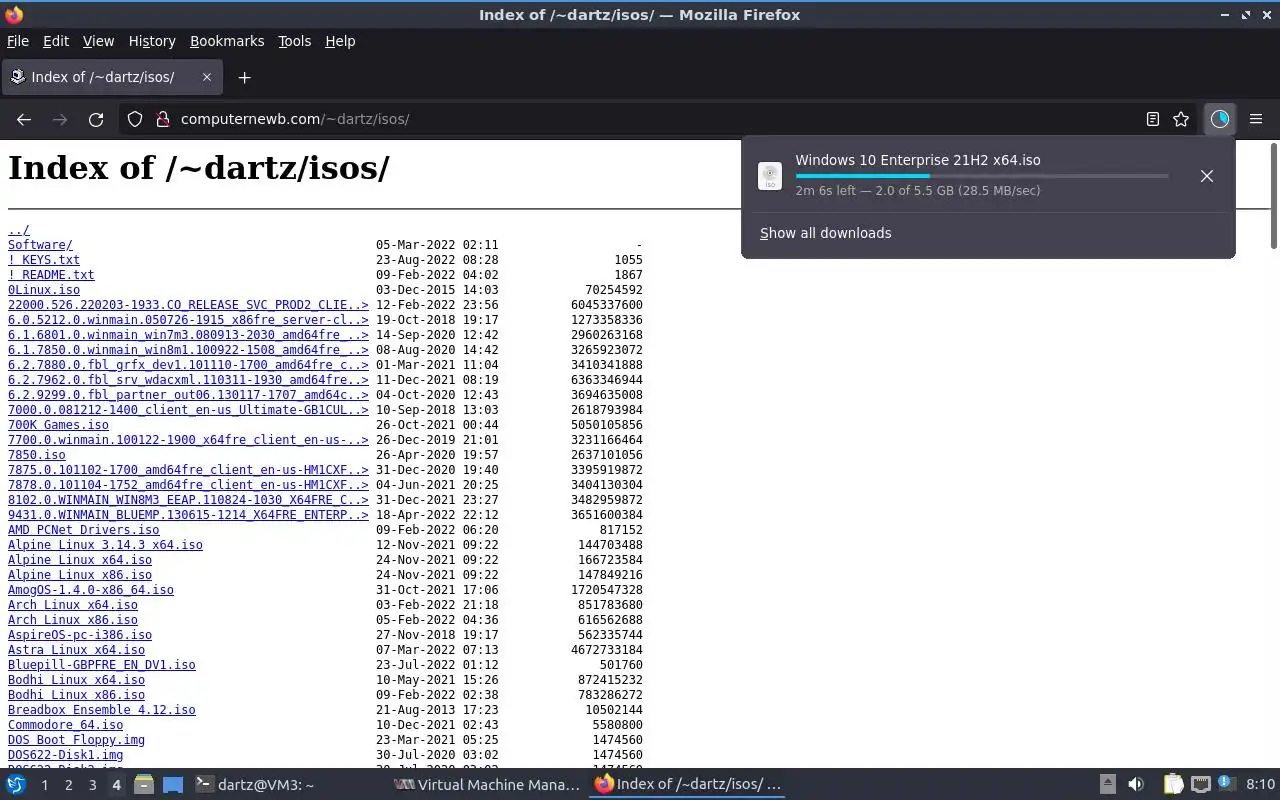Open the History menu
The height and width of the screenshot is (800, 1280).
point(152,41)
